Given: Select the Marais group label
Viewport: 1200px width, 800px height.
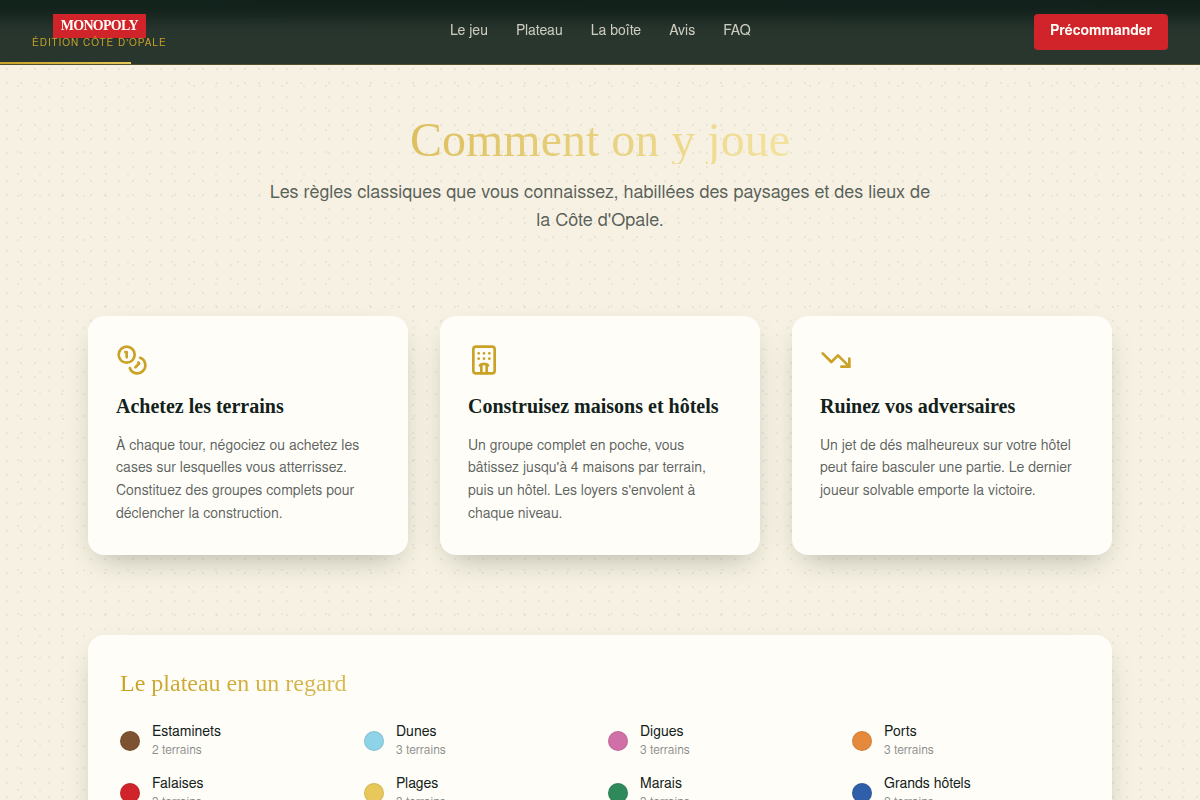Looking at the screenshot, I should (x=661, y=783).
